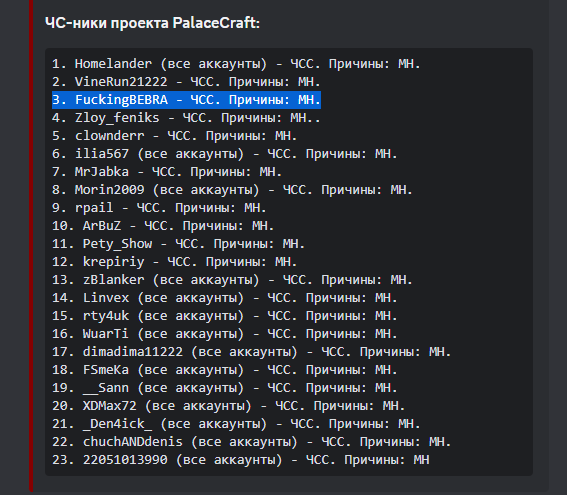Viewport: 567px width, 495px height.
Task: Click the dimadima11222 entry
Action: [252, 352]
